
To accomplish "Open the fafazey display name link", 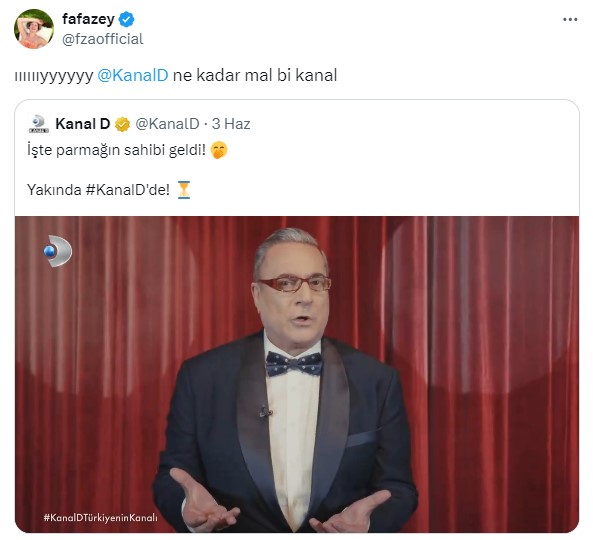I will [x=88, y=19].
